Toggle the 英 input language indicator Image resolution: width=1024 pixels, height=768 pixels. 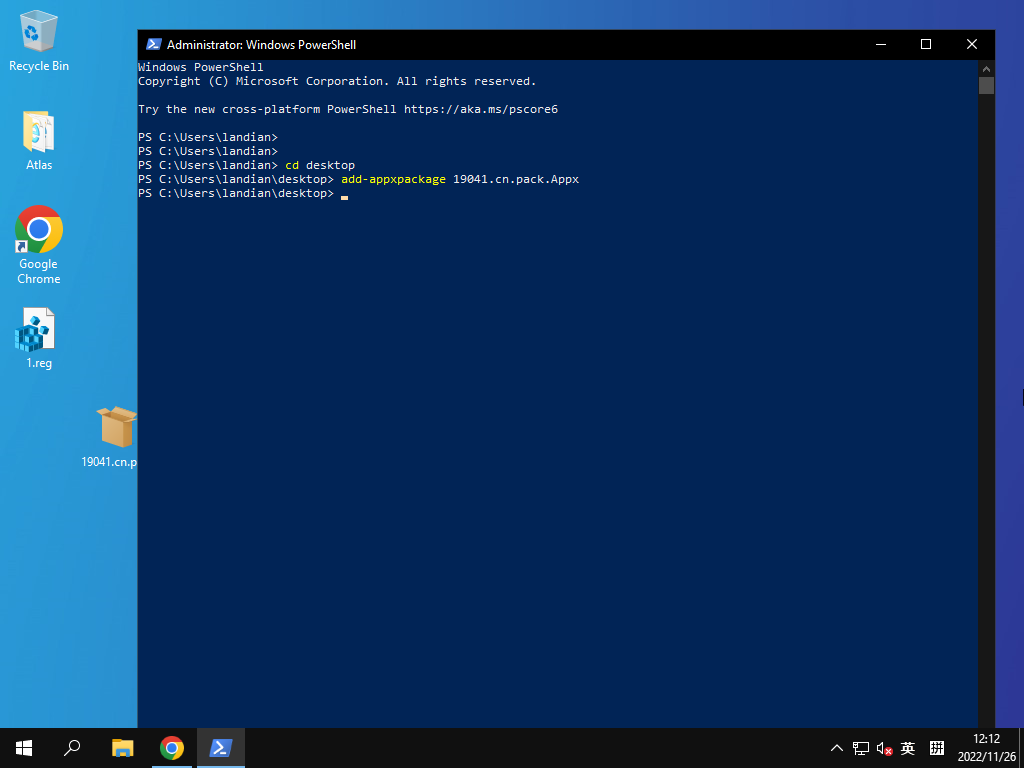(908, 748)
